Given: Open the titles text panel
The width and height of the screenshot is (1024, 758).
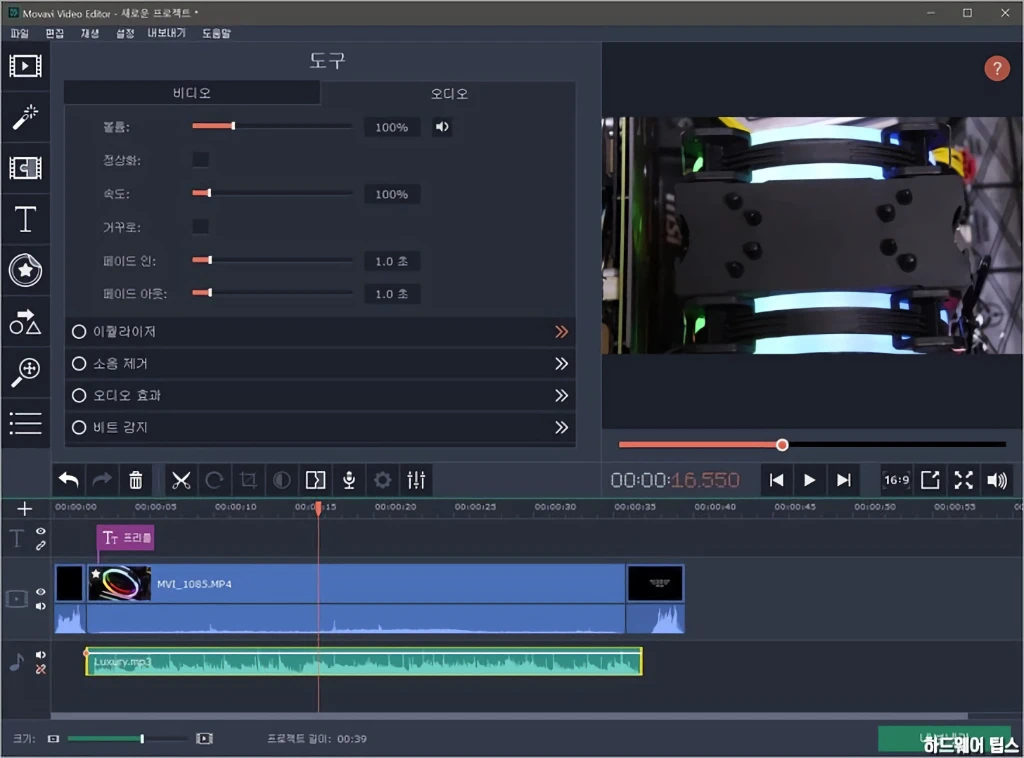Looking at the screenshot, I should (25, 219).
